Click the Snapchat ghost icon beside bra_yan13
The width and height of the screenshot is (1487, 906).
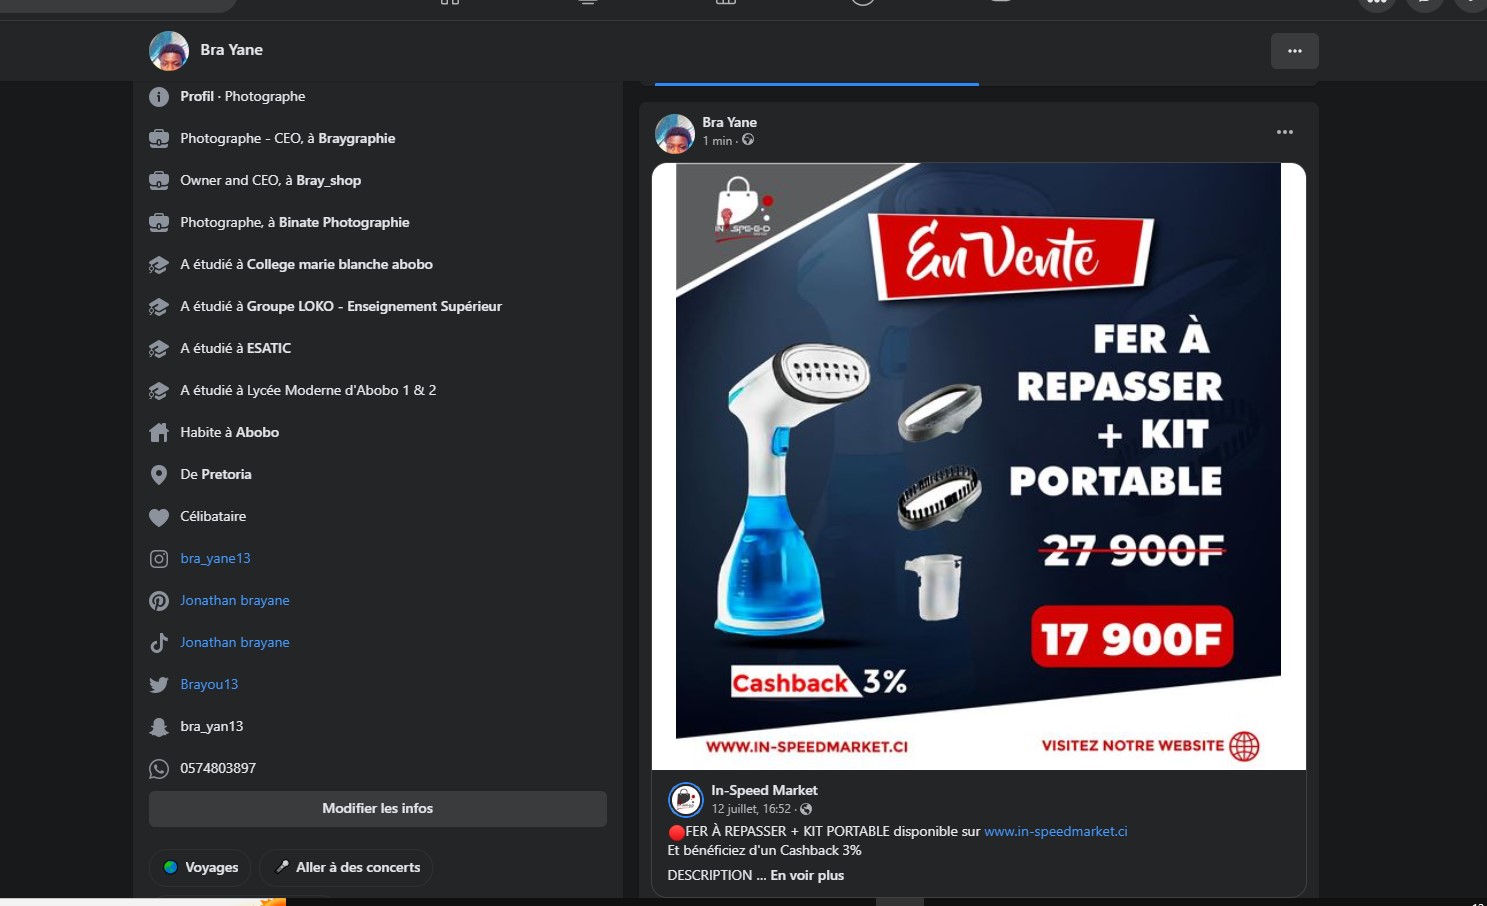tap(159, 727)
